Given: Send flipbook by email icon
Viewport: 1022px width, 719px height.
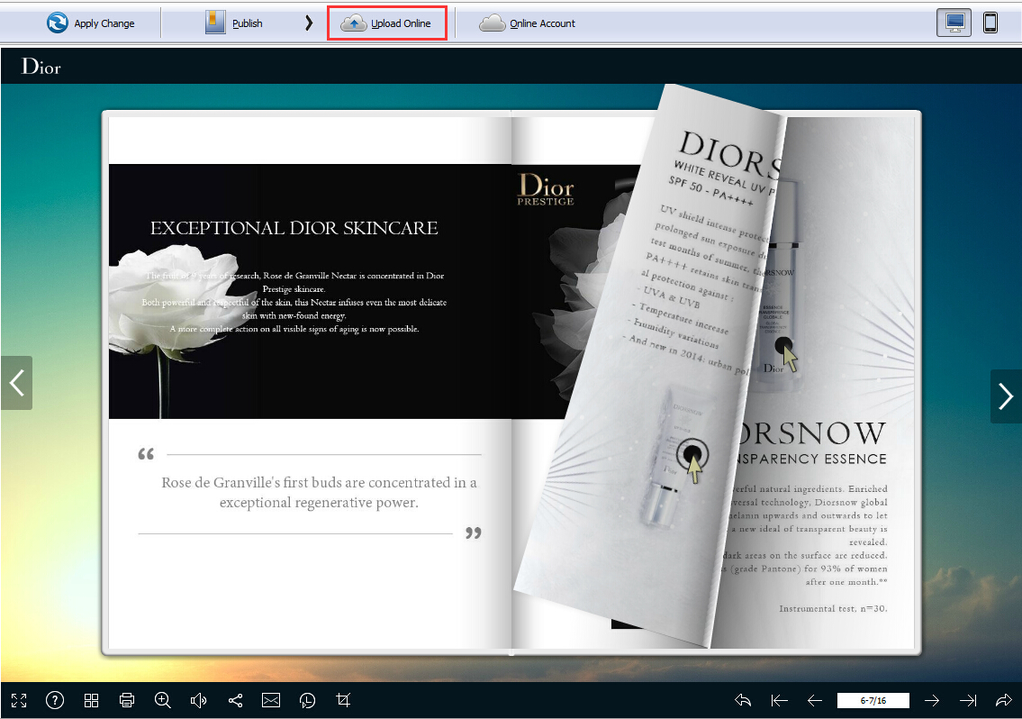Looking at the screenshot, I should (x=270, y=700).
